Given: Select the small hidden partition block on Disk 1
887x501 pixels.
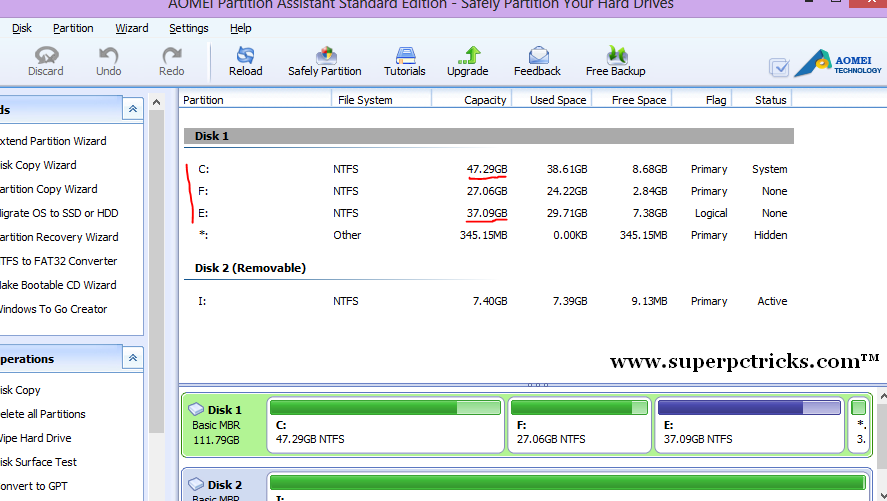Looking at the screenshot, I should [x=859, y=425].
